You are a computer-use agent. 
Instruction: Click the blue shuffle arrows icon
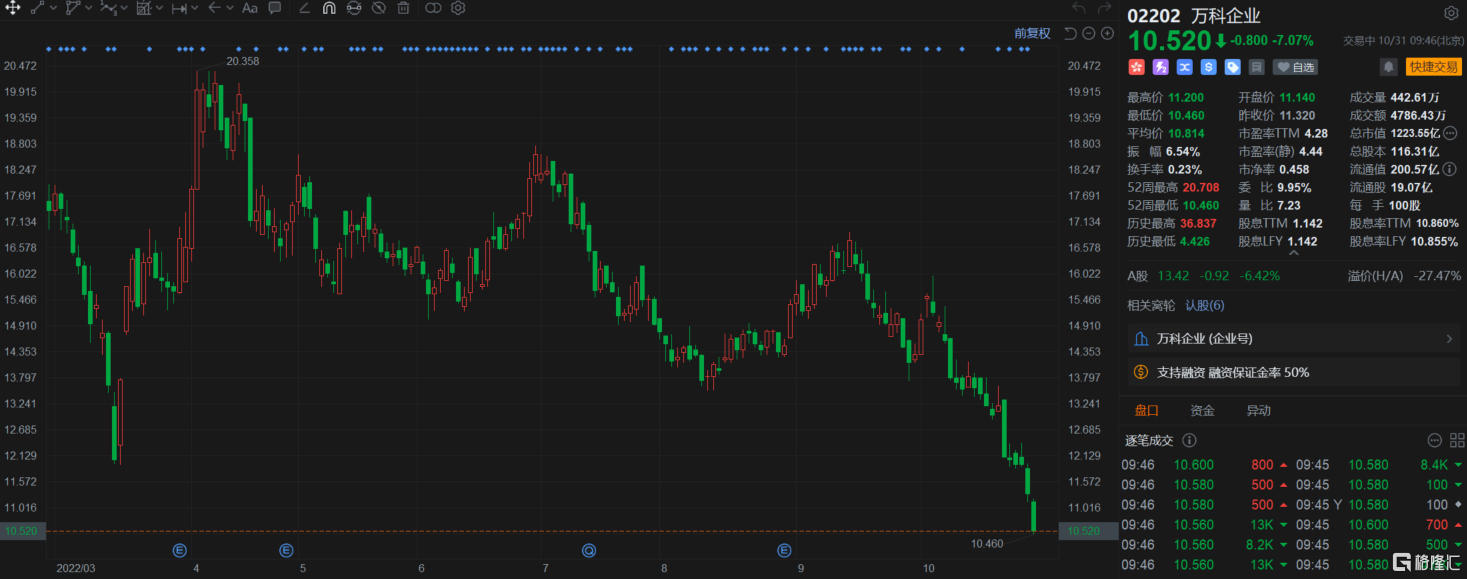(1185, 67)
